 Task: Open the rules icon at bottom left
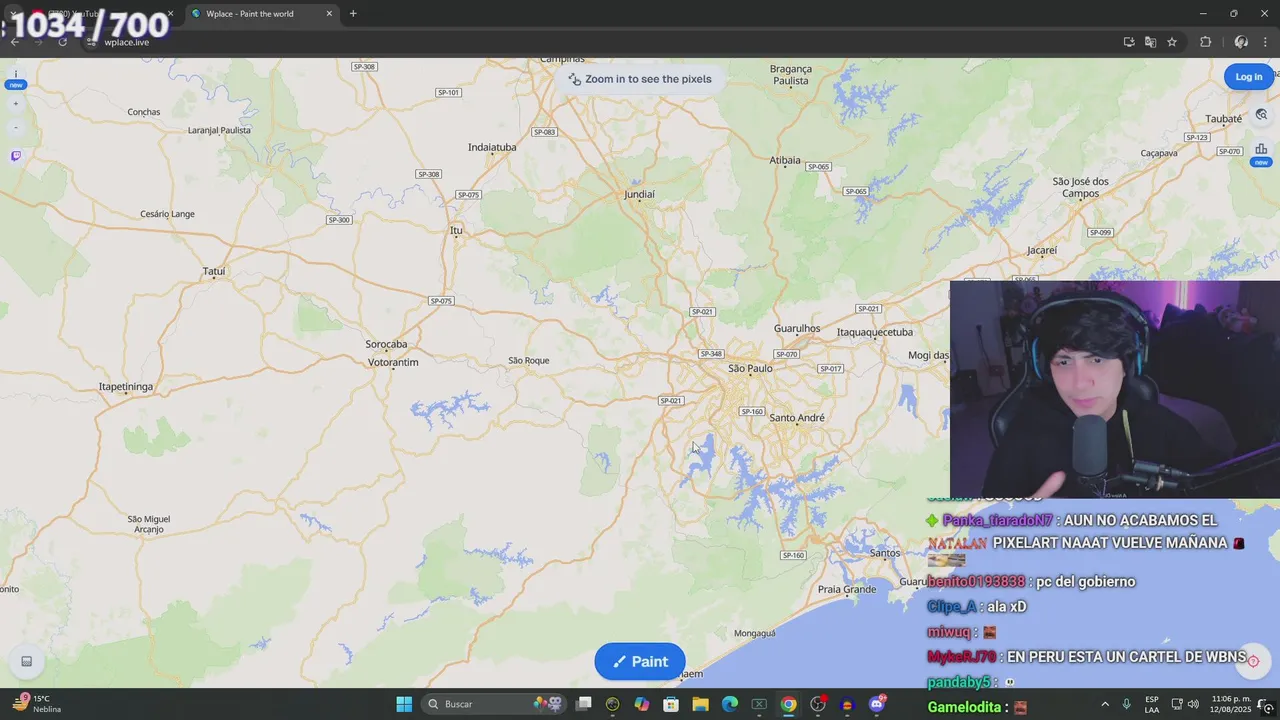[x=27, y=661]
